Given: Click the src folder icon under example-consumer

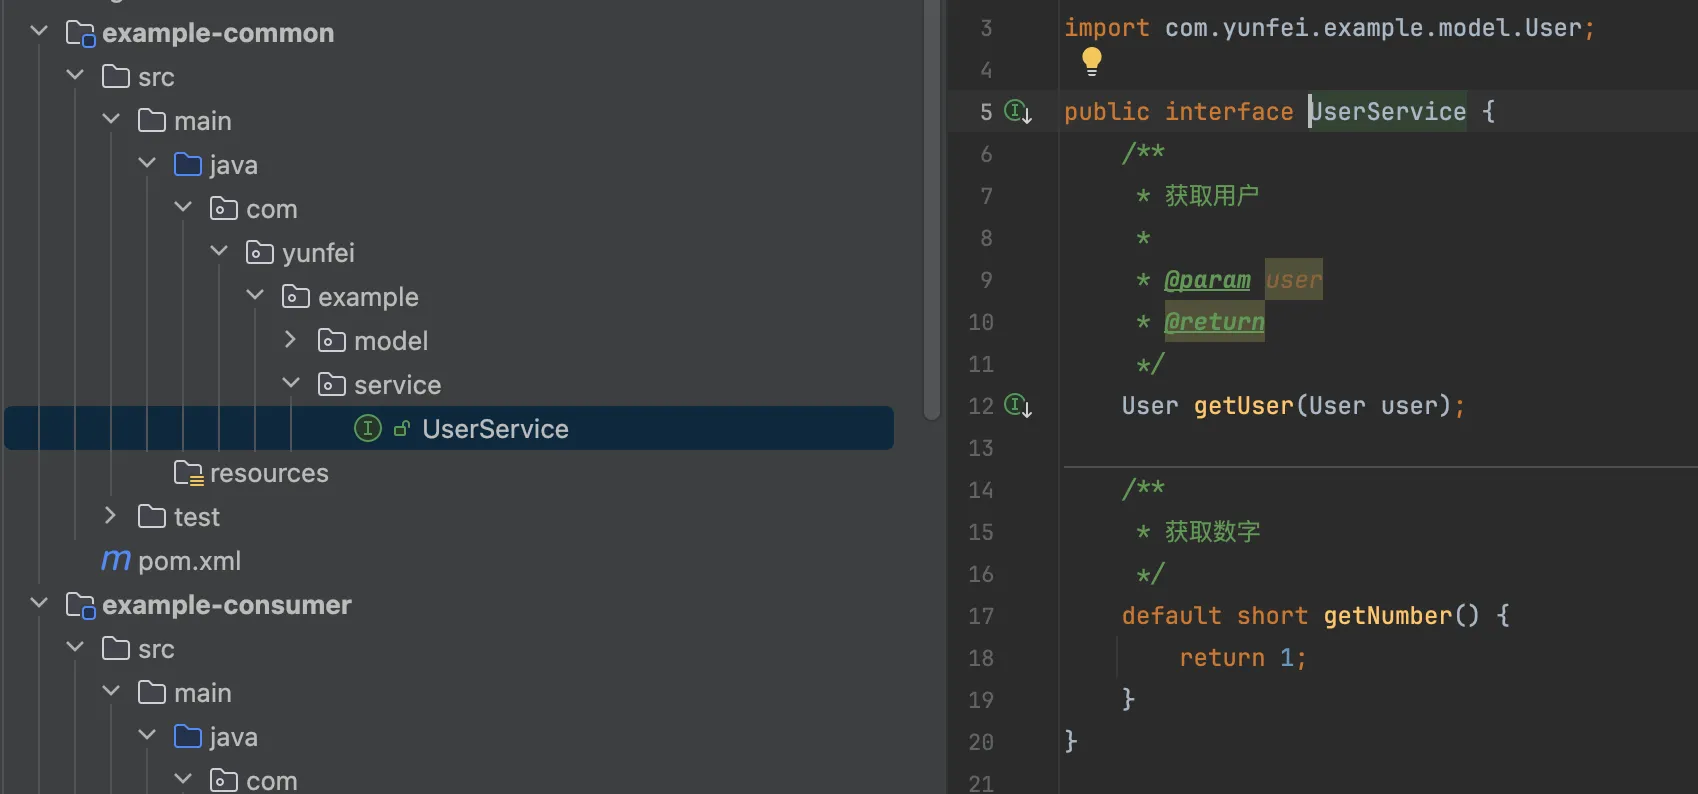Looking at the screenshot, I should coord(116,649).
